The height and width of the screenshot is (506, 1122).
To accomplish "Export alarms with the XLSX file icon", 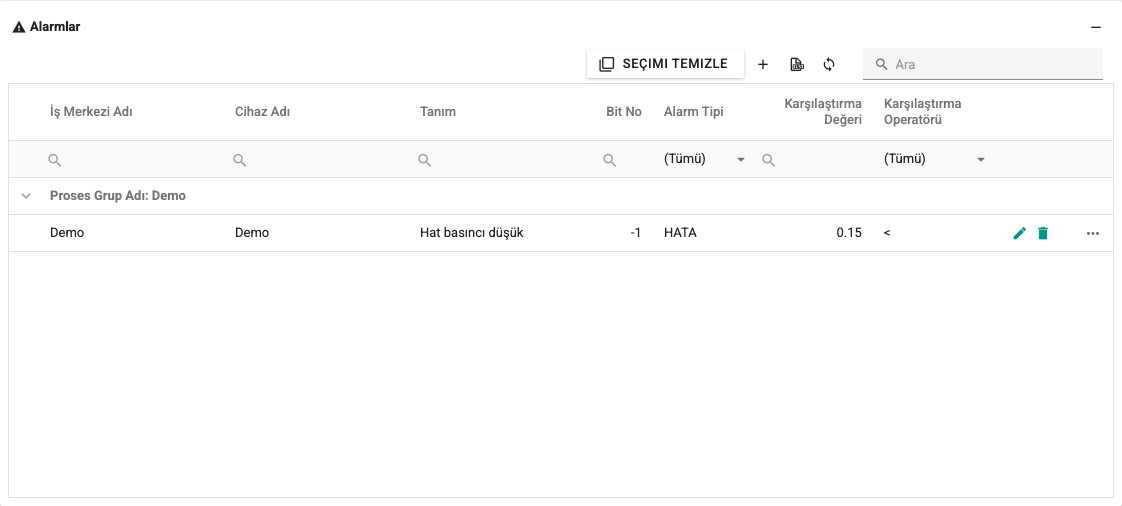I will pyautogui.click(x=796, y=64).
